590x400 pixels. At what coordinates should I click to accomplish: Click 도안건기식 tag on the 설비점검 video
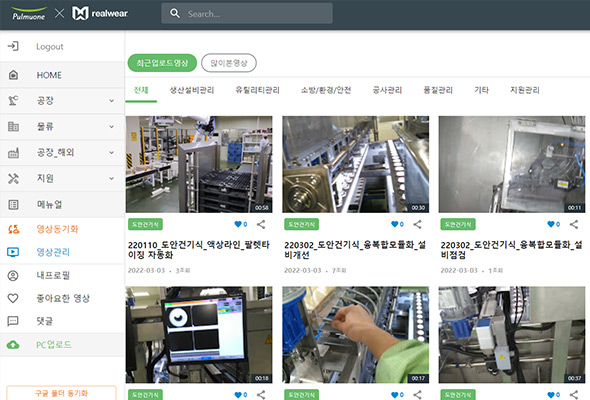[458, 224]
